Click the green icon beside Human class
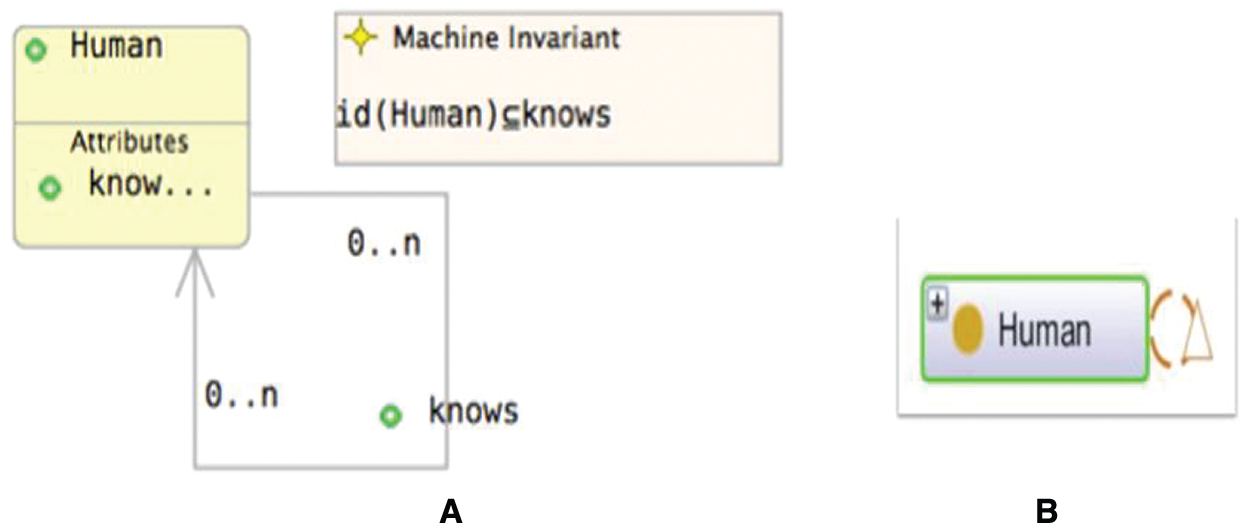 36,50
